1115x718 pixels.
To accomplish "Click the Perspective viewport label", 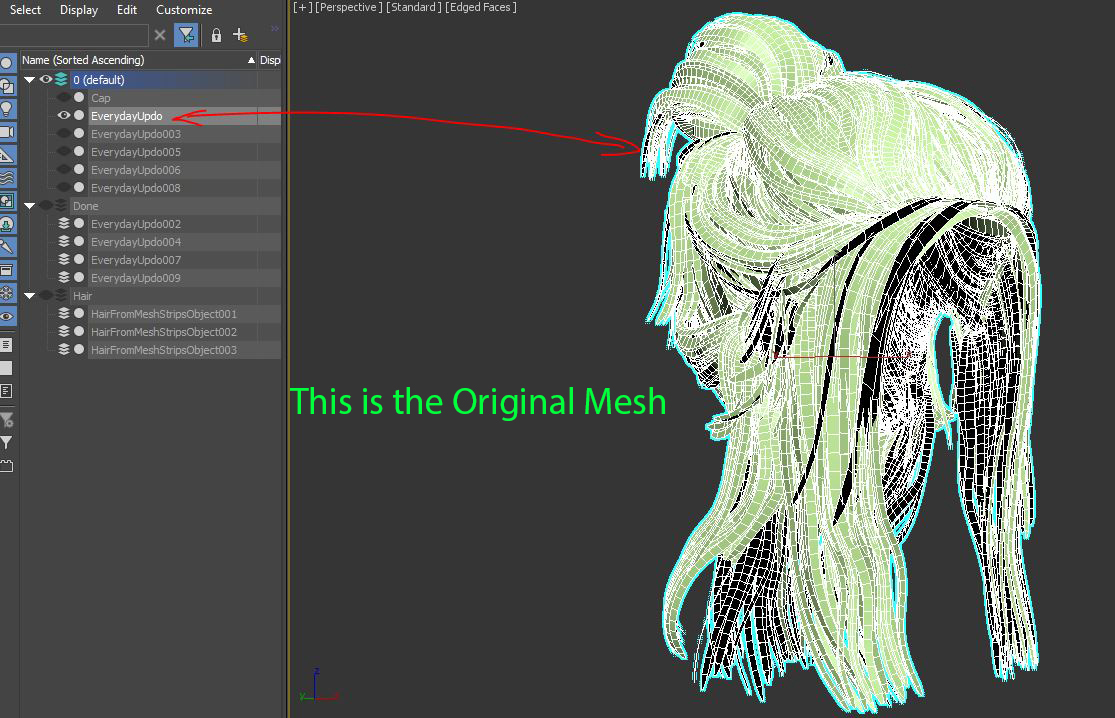I will [x=348, y=8].
